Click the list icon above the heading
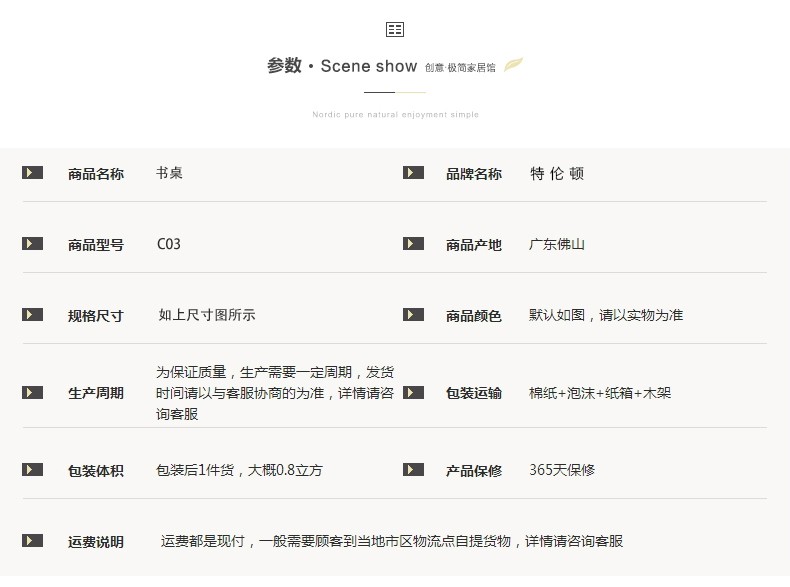Viewport: 790px width, 587px height. (395, 29)
